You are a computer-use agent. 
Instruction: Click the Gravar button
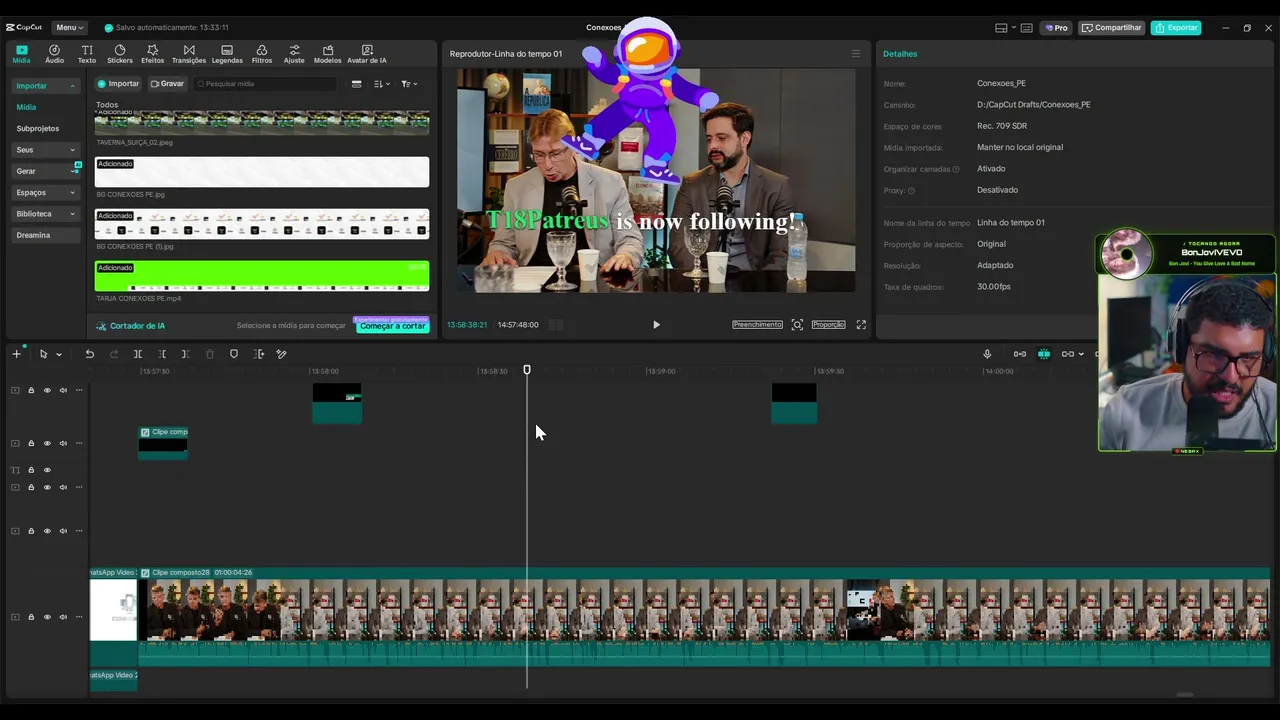[167, 84]
